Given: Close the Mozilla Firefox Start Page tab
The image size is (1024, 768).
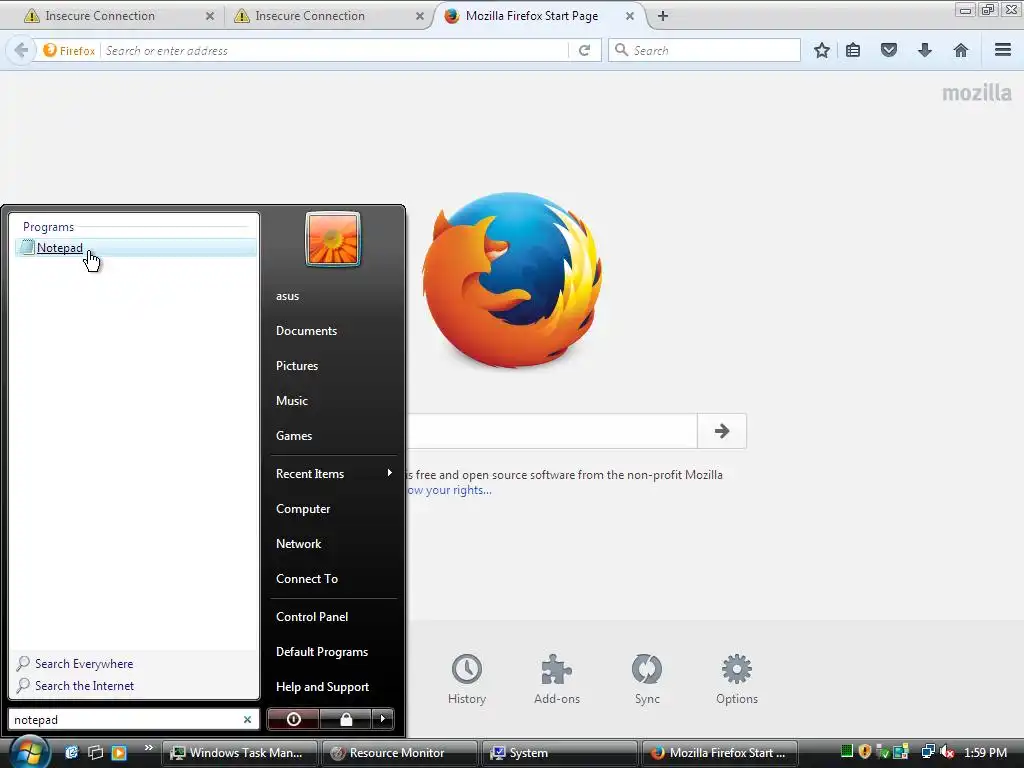Looking at the screenshot, I should coord(630,16).
